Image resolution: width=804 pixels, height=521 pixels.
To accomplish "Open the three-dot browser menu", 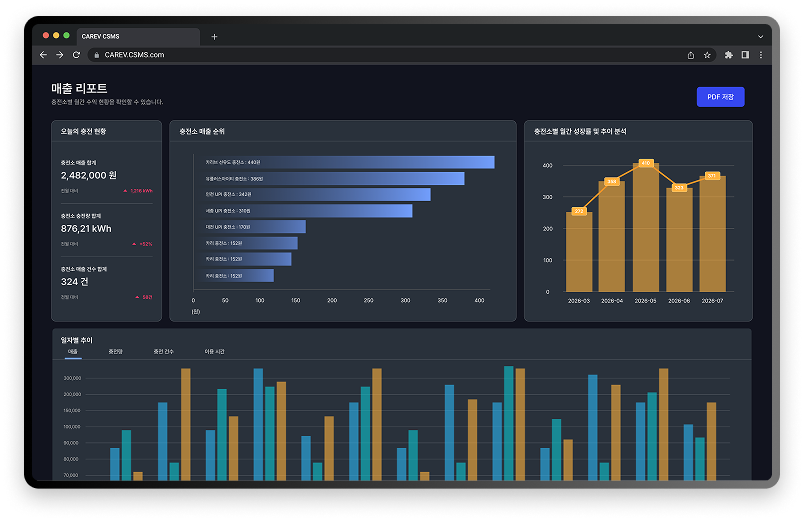I will [x=761, y=55].
